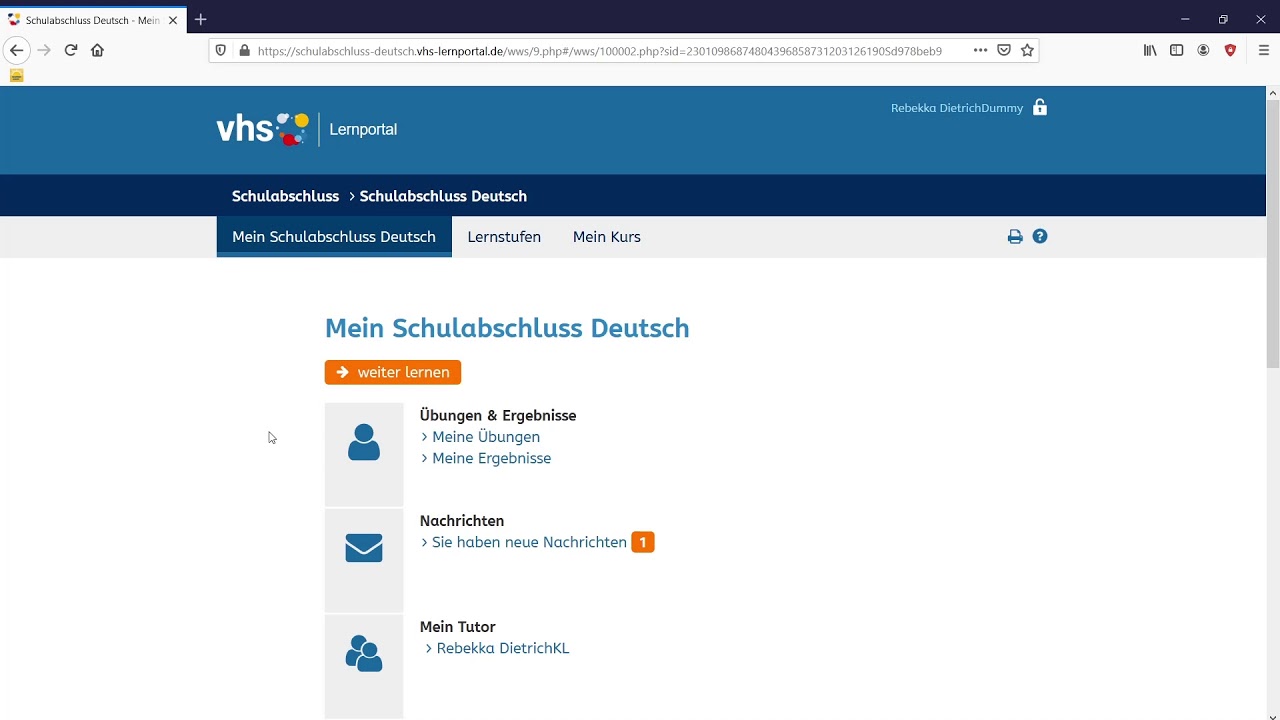The image size is (1280, 720).
Task: Click the red shield extension icon
Action: 1231,50
